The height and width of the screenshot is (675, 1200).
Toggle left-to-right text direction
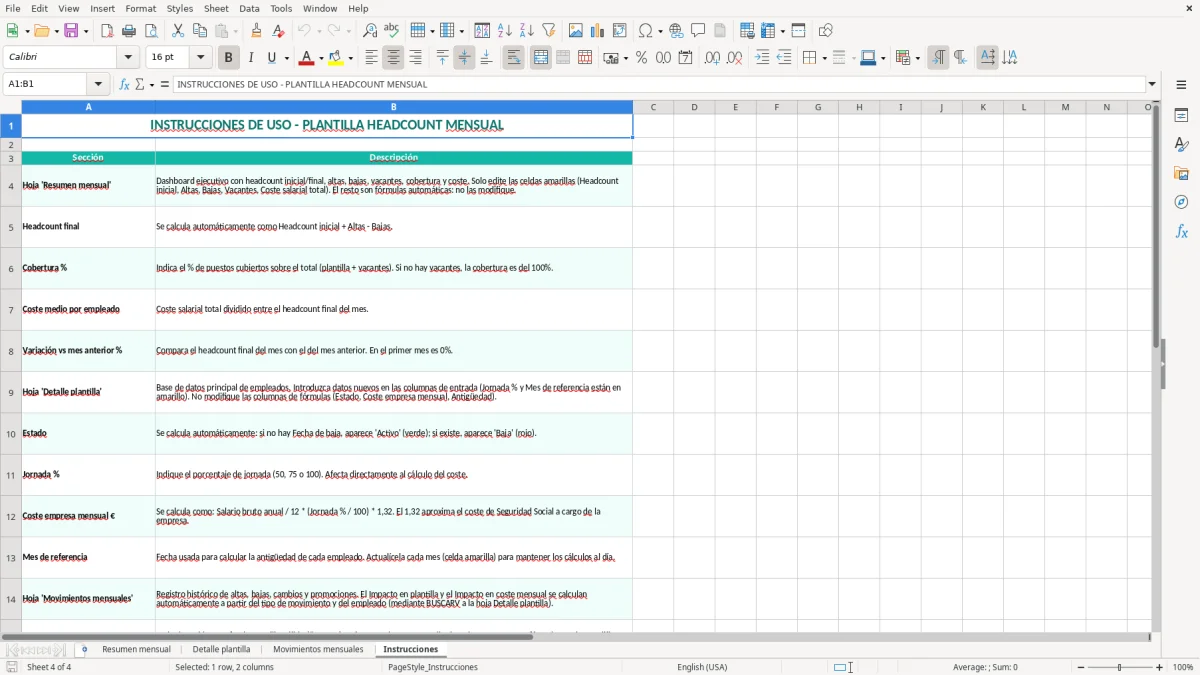click(938, 58)
